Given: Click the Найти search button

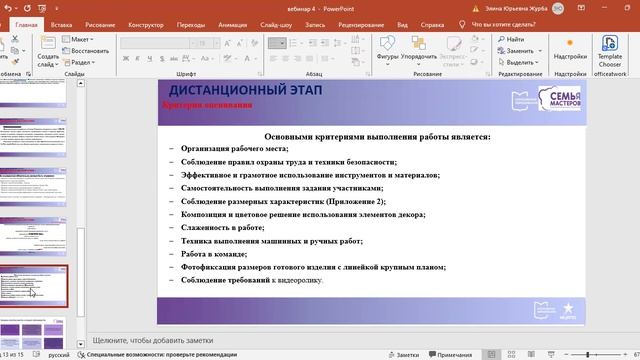Looking at the screenshot, I should (511, 39).
